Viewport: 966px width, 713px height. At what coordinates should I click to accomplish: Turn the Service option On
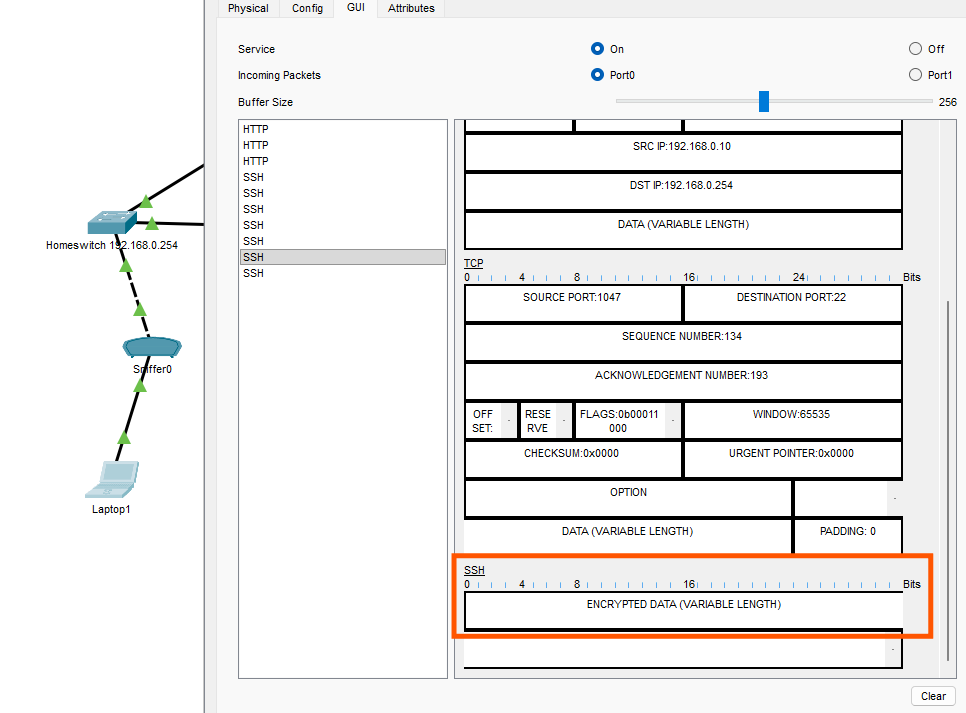tap(597, 49)
